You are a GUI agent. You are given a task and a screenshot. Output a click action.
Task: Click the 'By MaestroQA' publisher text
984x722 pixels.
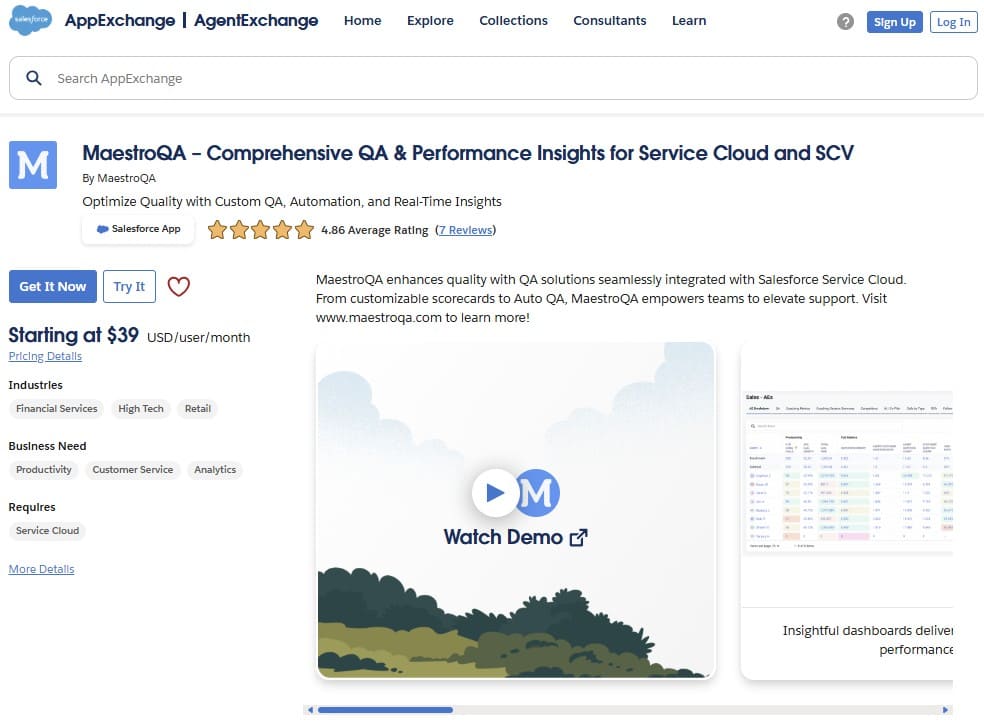coord(119,178)
